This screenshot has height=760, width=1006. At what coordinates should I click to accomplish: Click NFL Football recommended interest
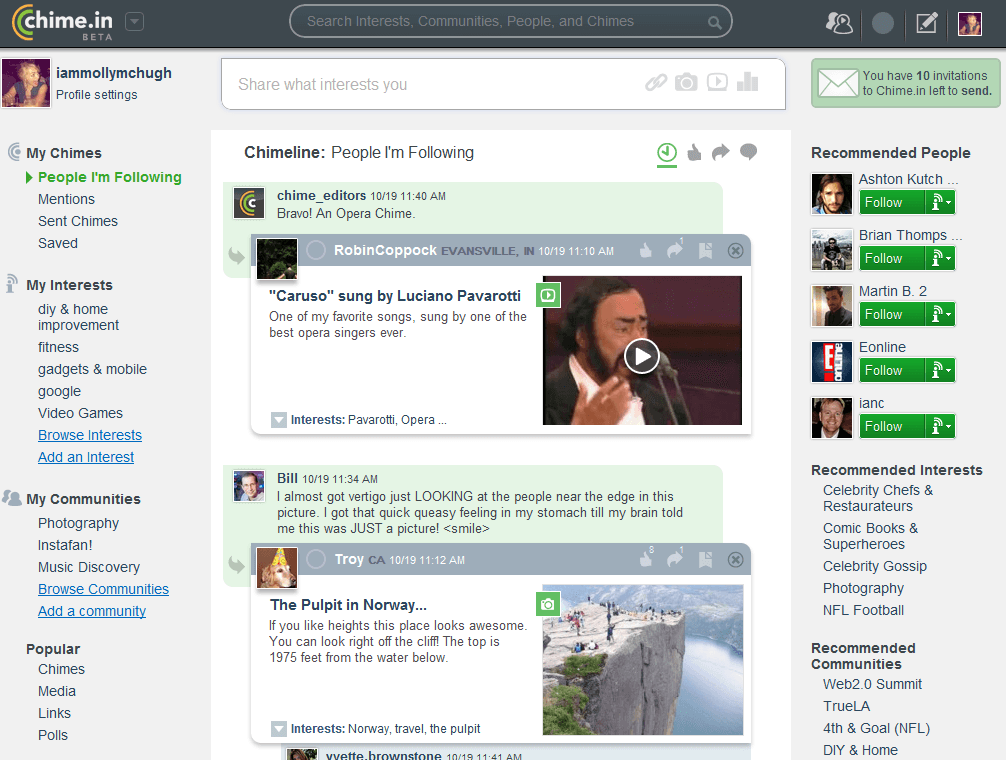[863, 610]
